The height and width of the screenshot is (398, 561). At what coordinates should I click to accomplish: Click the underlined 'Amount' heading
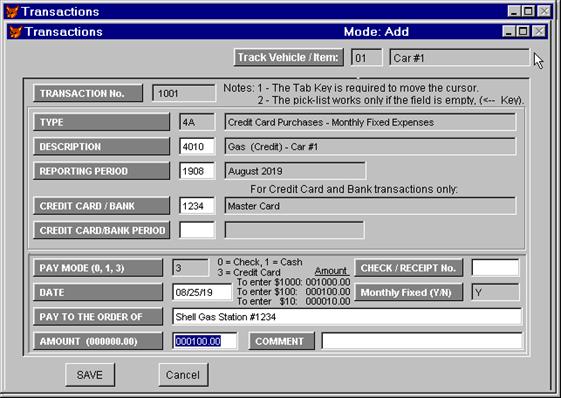pyautogui.click(x=331, y=271)
